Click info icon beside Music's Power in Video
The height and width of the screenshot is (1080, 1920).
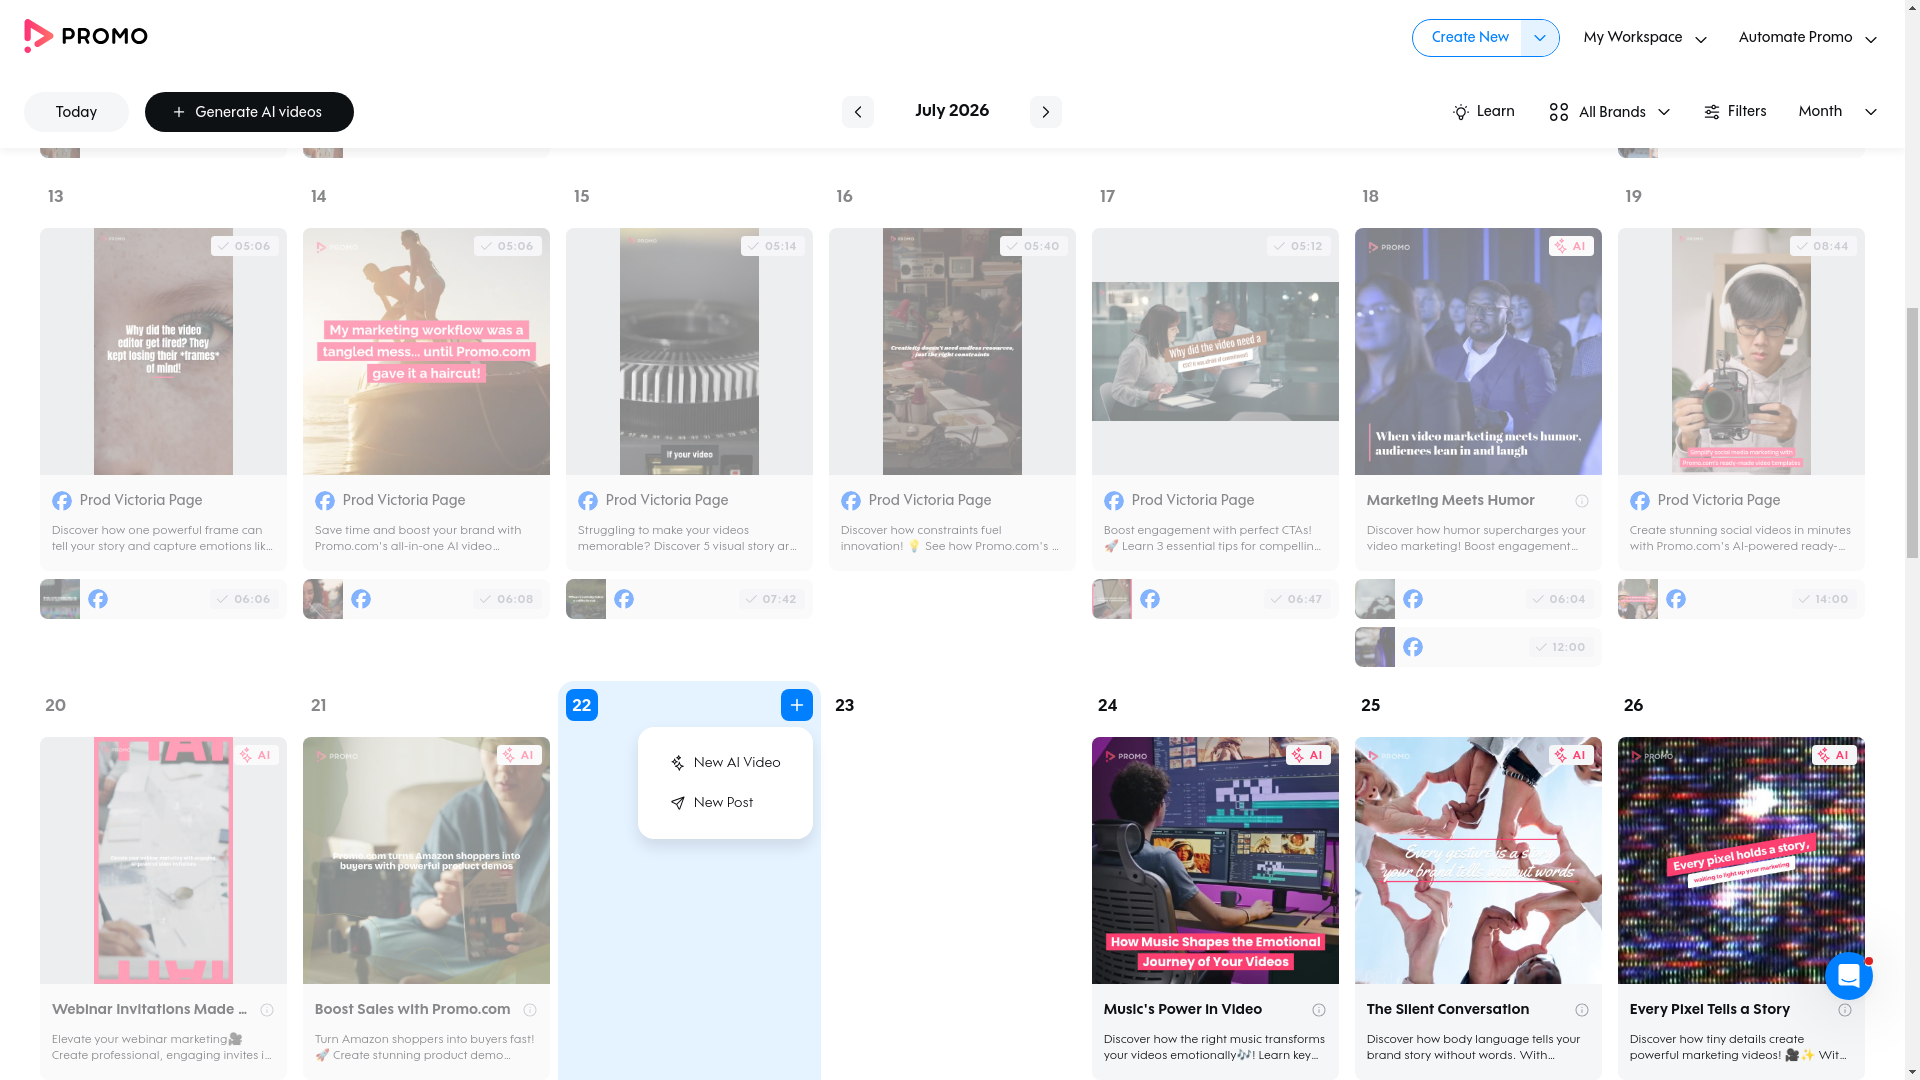click(x=1318, y=1010)
